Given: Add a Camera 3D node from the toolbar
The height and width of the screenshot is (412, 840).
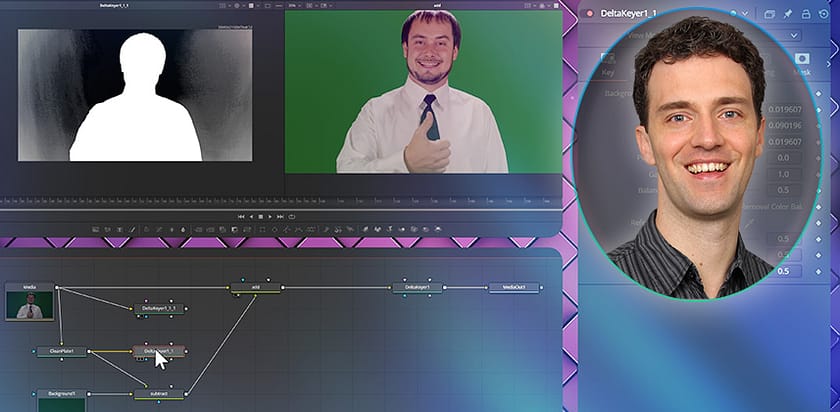Looking at the screenshot, I should (x=413, y=229).
